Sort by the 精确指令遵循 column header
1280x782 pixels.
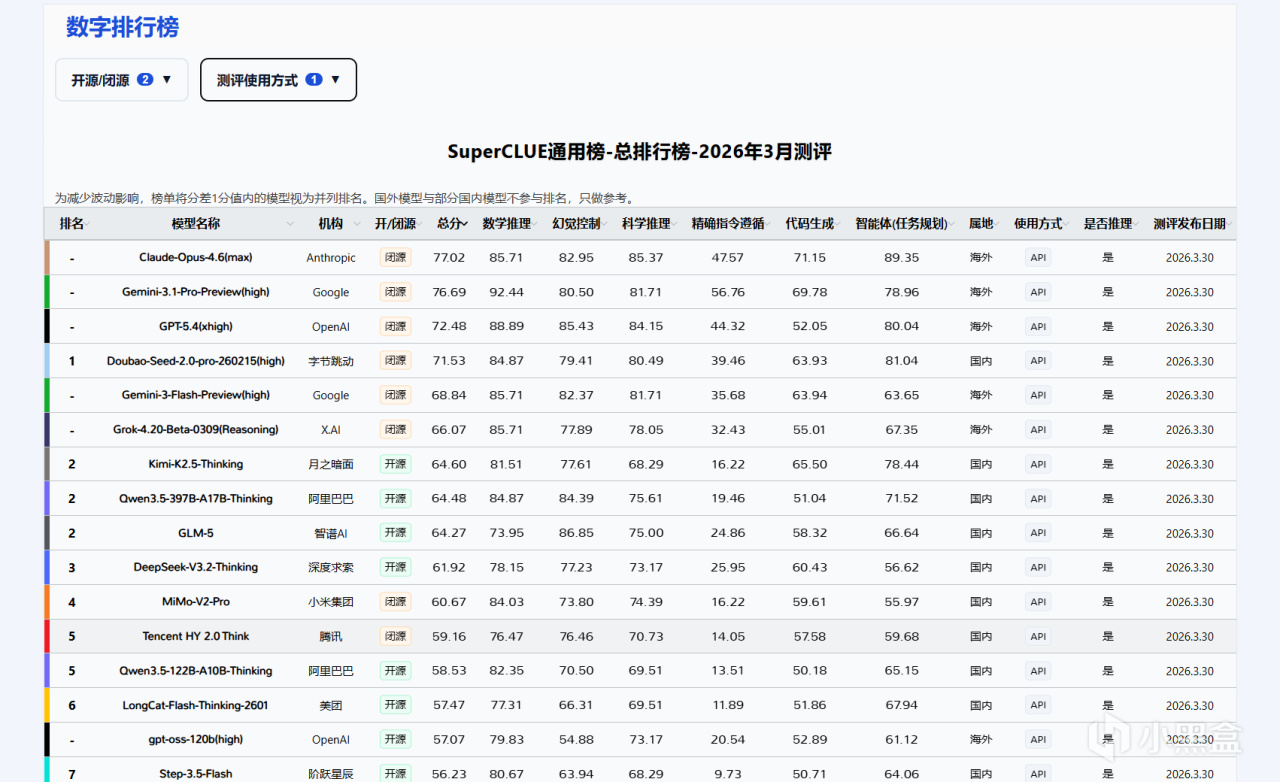(x=728, y=224)
